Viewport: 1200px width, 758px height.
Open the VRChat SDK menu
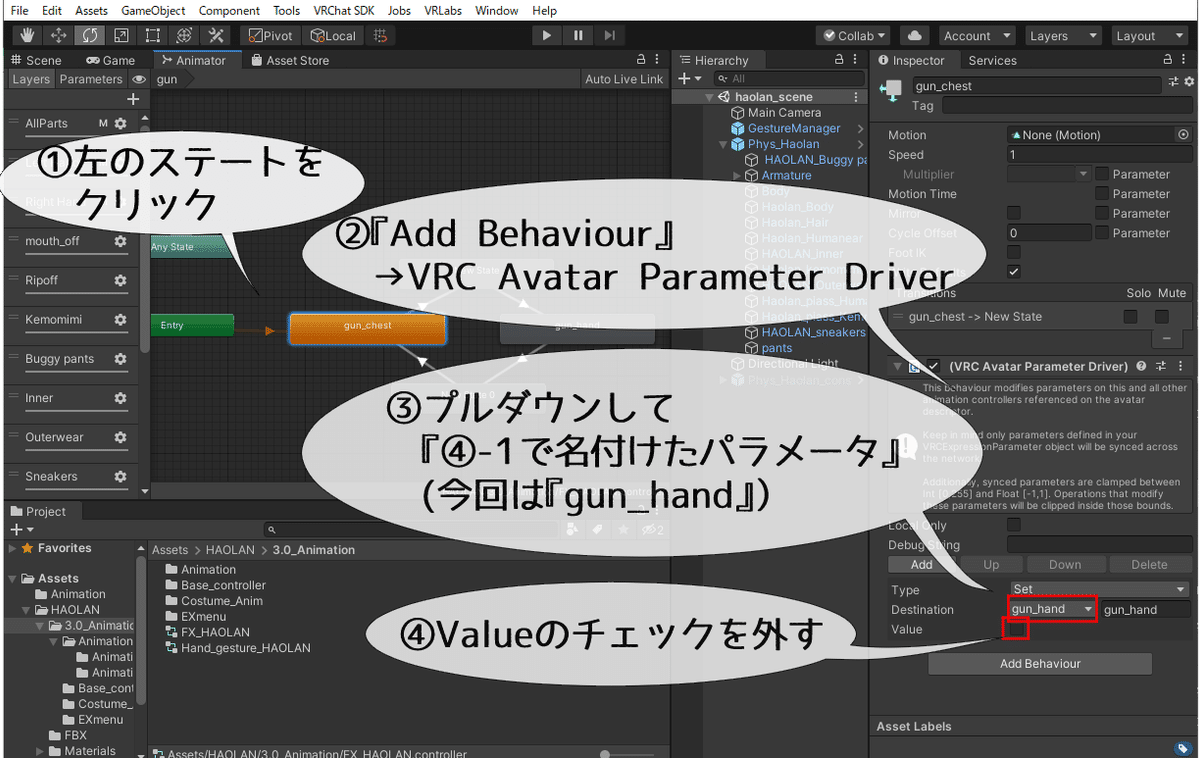point(345,10)
